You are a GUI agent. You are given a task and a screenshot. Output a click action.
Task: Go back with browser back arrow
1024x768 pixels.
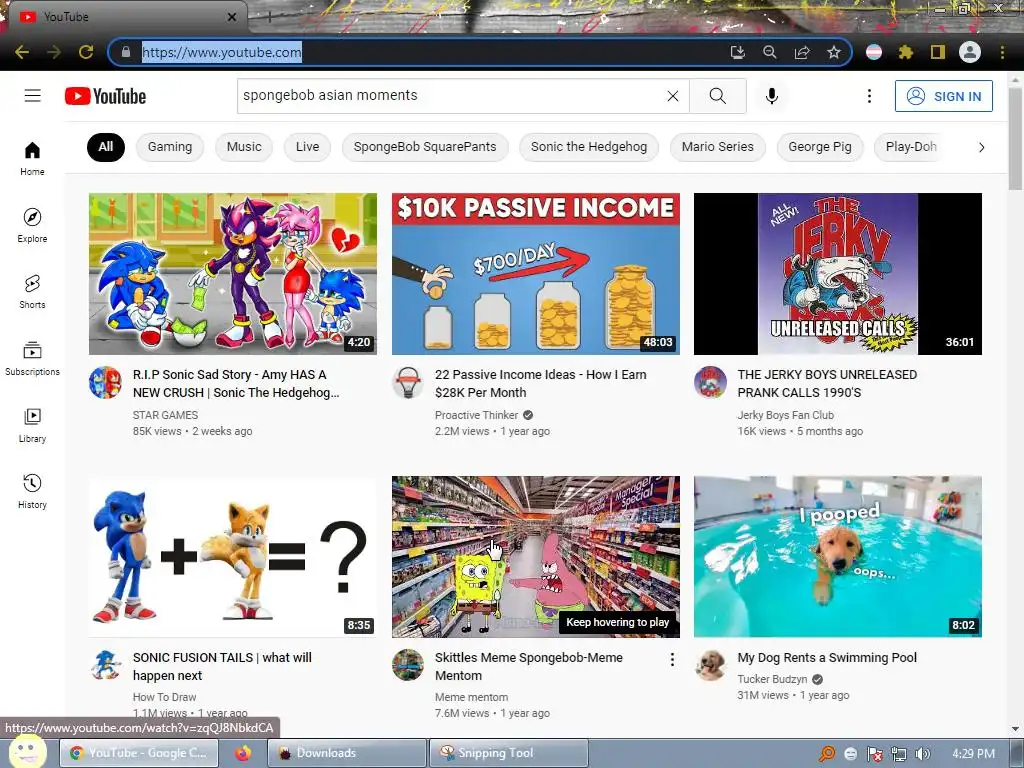point(22,52)
